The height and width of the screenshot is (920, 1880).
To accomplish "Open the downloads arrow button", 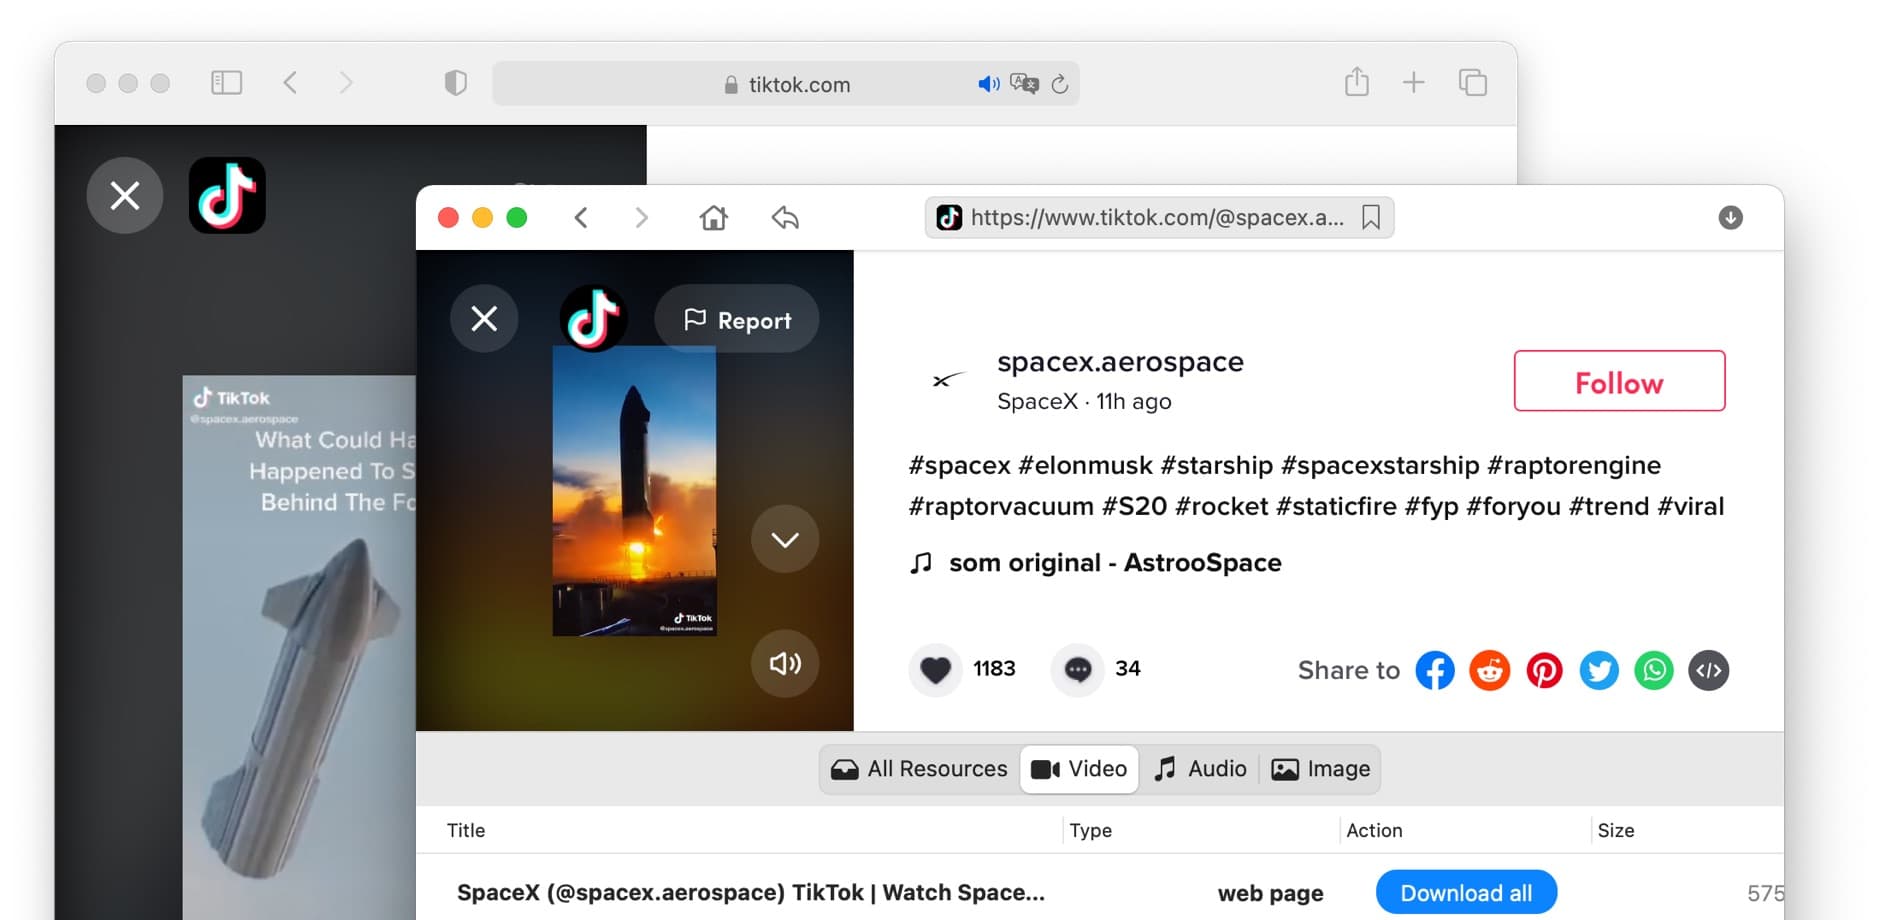I will click(1730, 217).
